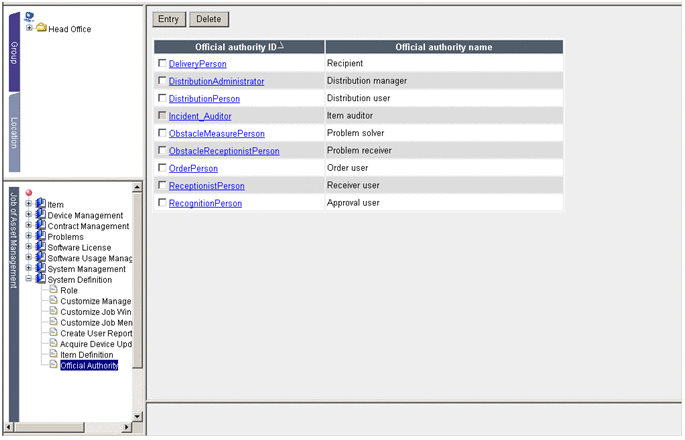Viewport: 685px width, 440px height.
Task: Click the tree panel scroll-down arrow
Action: pos(138,415)
